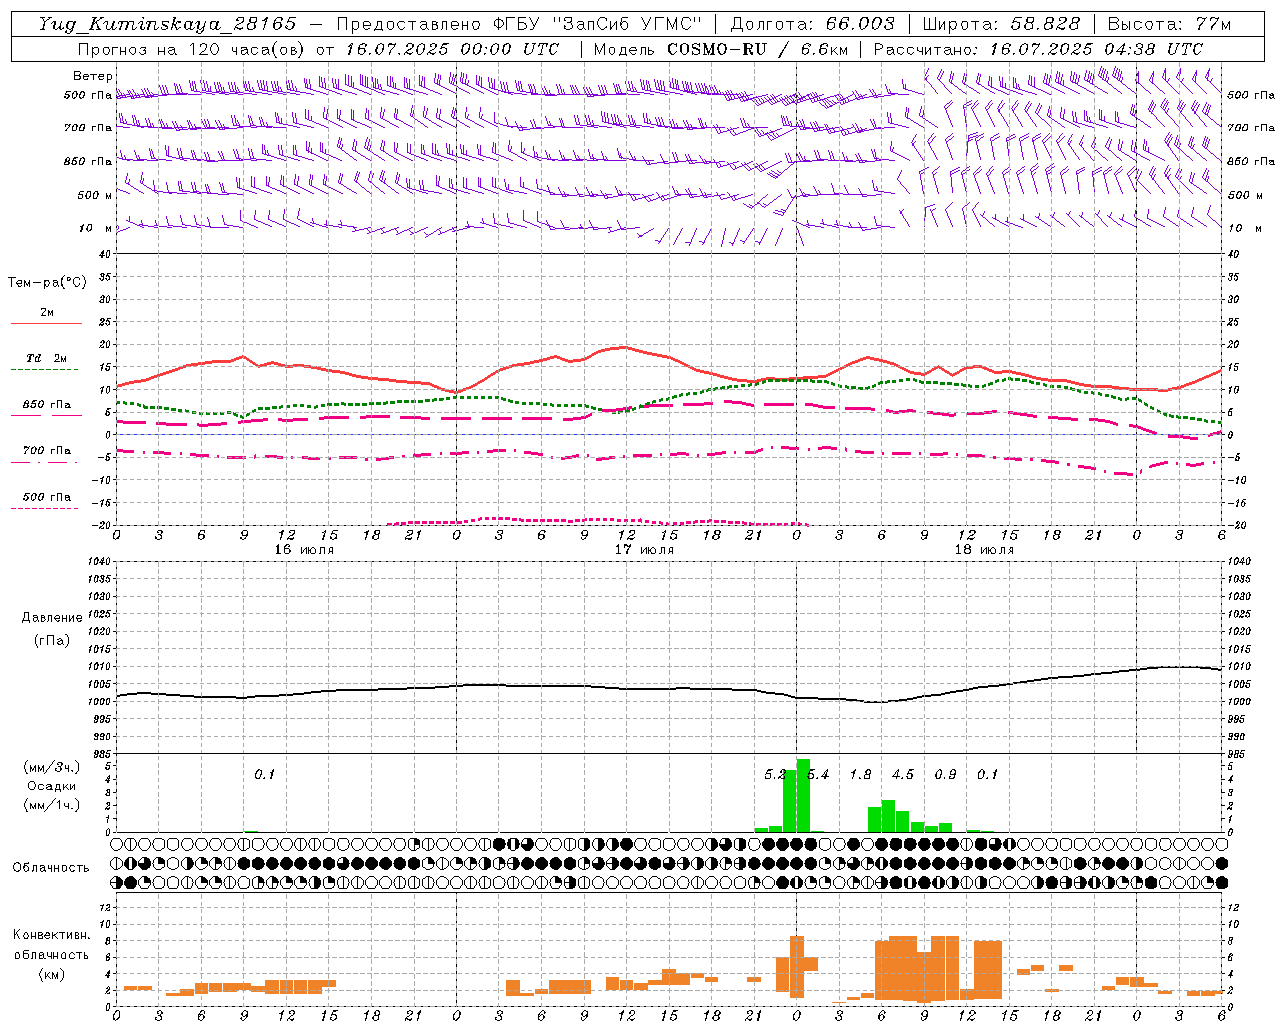The width and height of the screenshot is (1280, 1024).
Task: Click the dashed Td 2м legend line sample
Action: click(x=47, y=370)
